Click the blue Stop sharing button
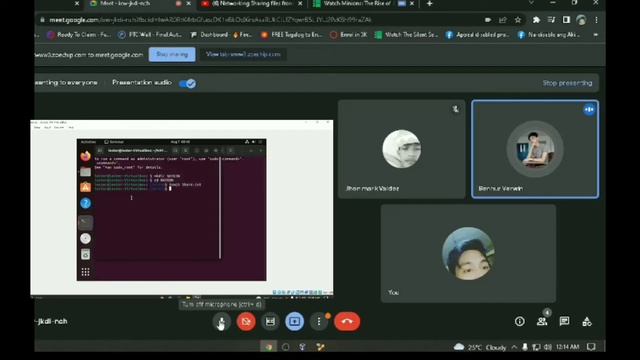 point(172,54)
